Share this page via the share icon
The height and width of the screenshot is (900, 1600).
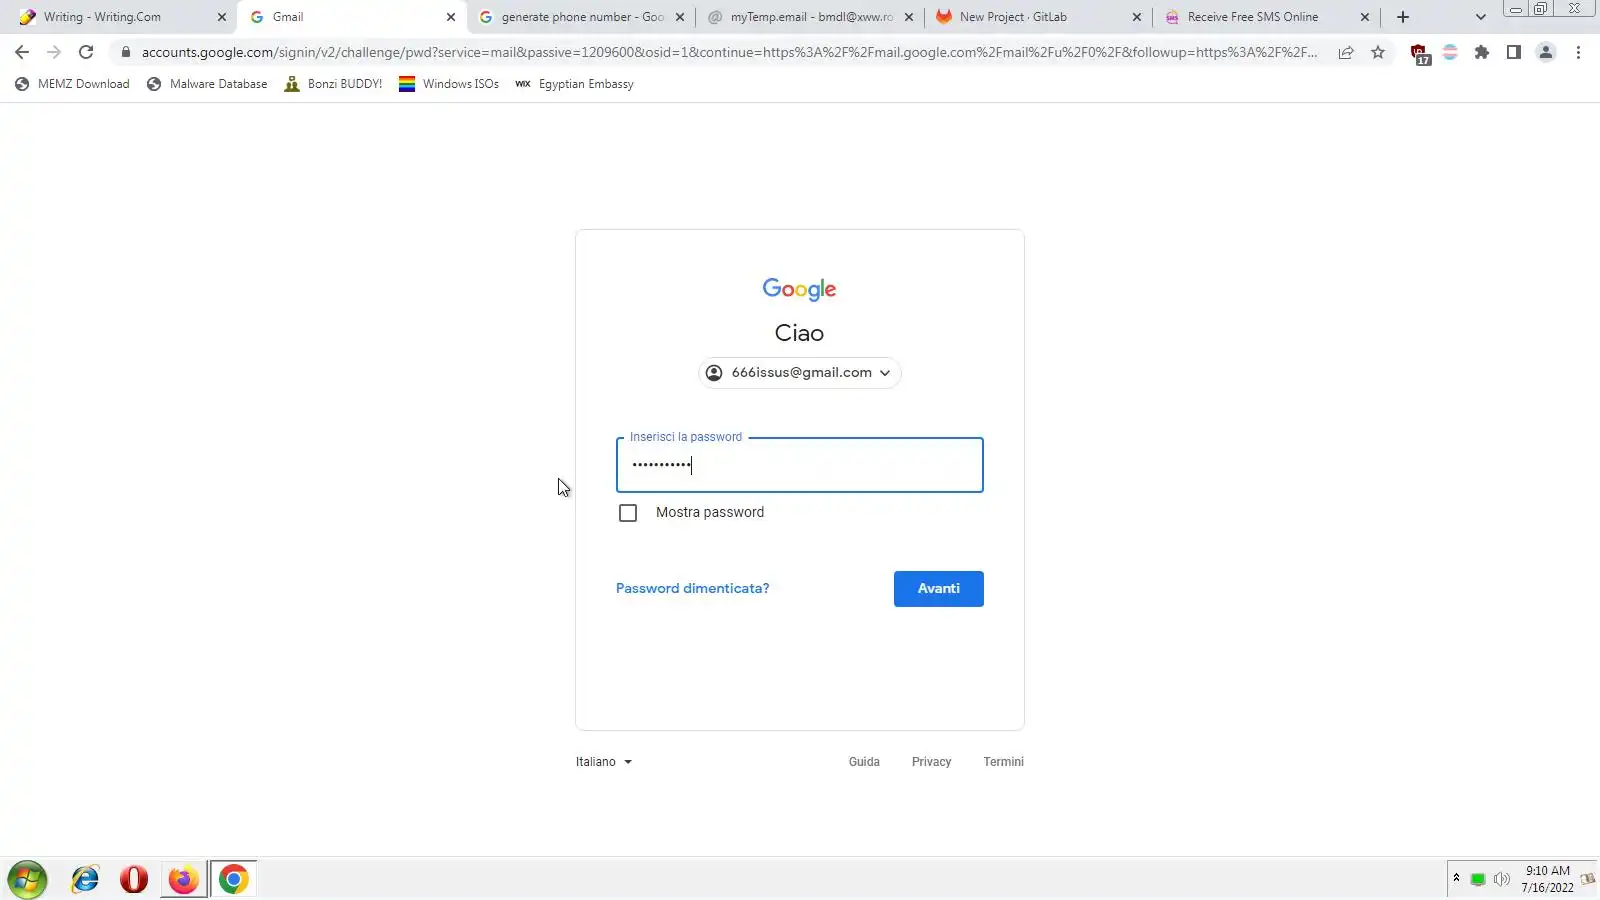point(1346,52)
